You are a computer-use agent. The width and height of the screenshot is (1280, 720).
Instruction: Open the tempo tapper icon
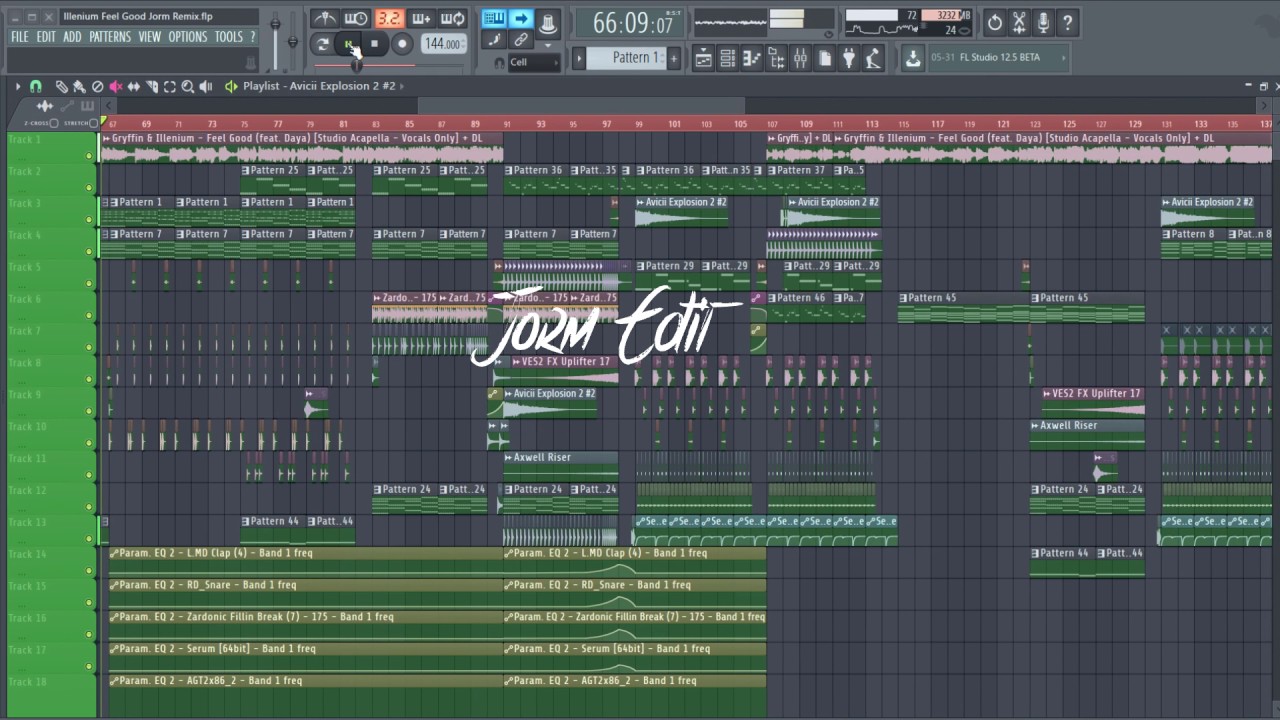(x=873, y=59)
